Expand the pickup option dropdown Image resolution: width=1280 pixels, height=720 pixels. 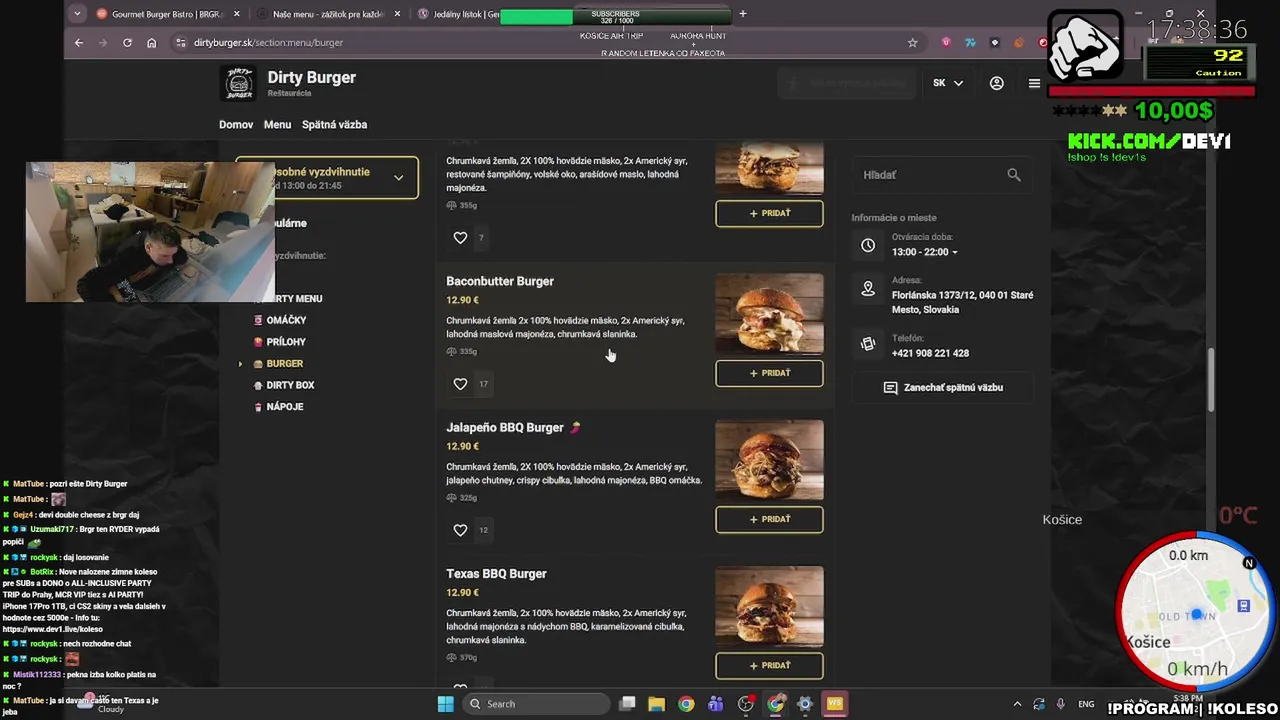coord(398,178)
